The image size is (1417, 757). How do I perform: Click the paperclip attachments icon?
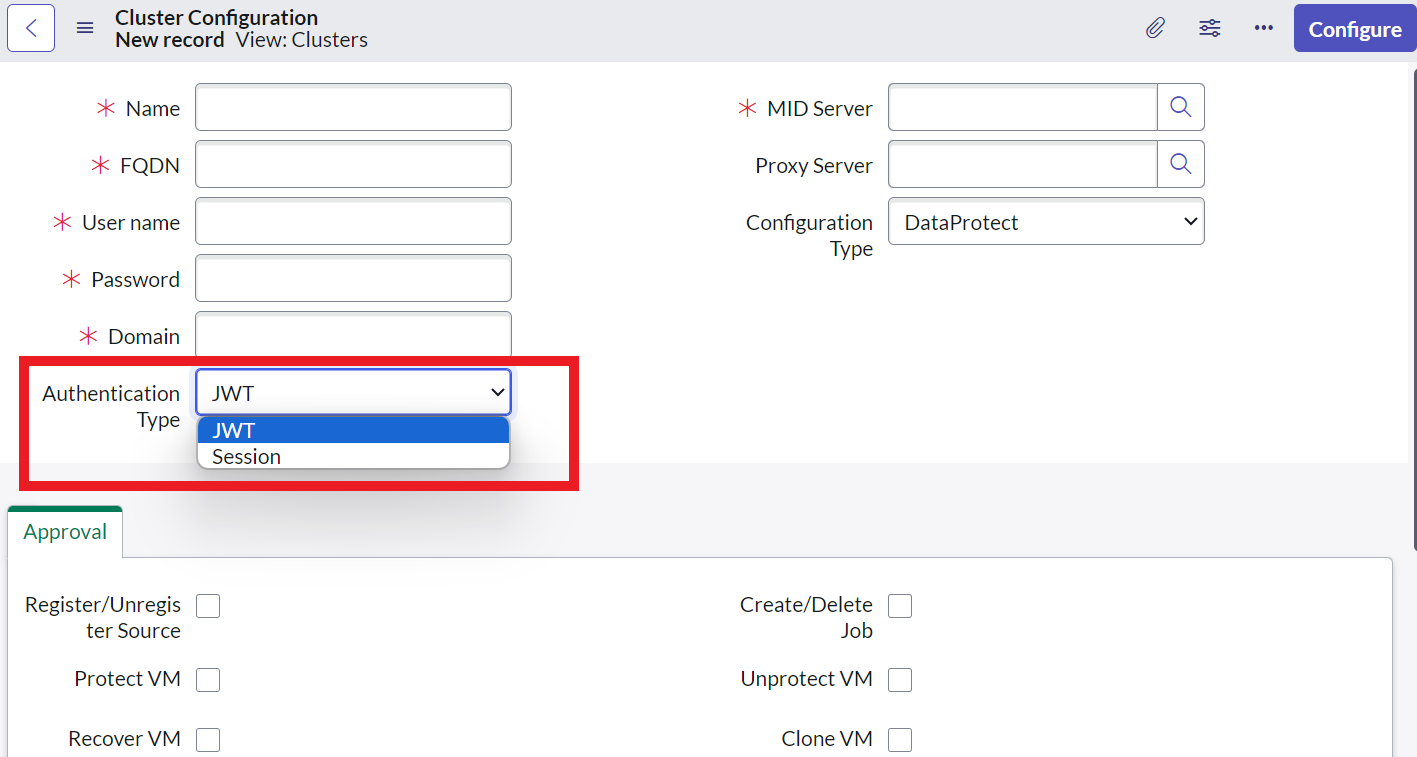click(x=1155, y=28)
